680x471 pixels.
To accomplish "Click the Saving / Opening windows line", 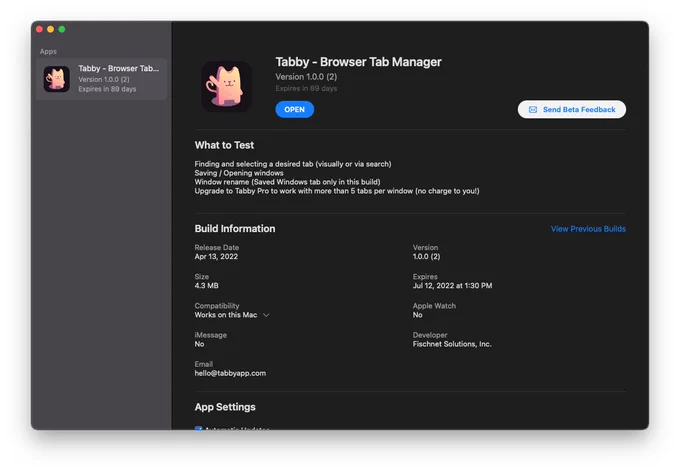I will click(x=239, y=173).
